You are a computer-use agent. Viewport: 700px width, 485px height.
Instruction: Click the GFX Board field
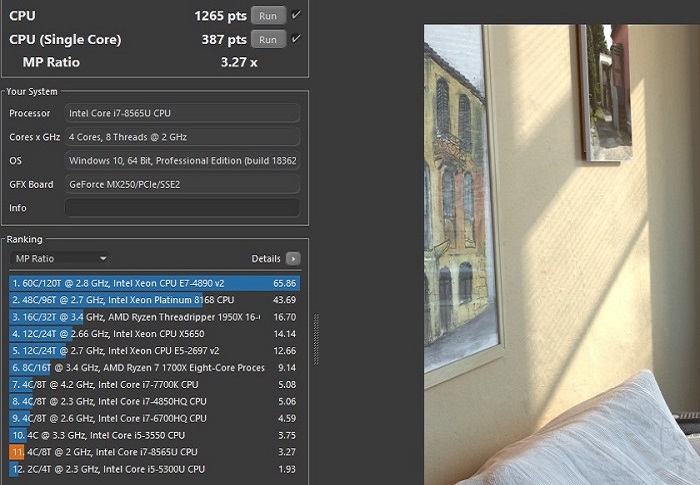coord(182,184)
